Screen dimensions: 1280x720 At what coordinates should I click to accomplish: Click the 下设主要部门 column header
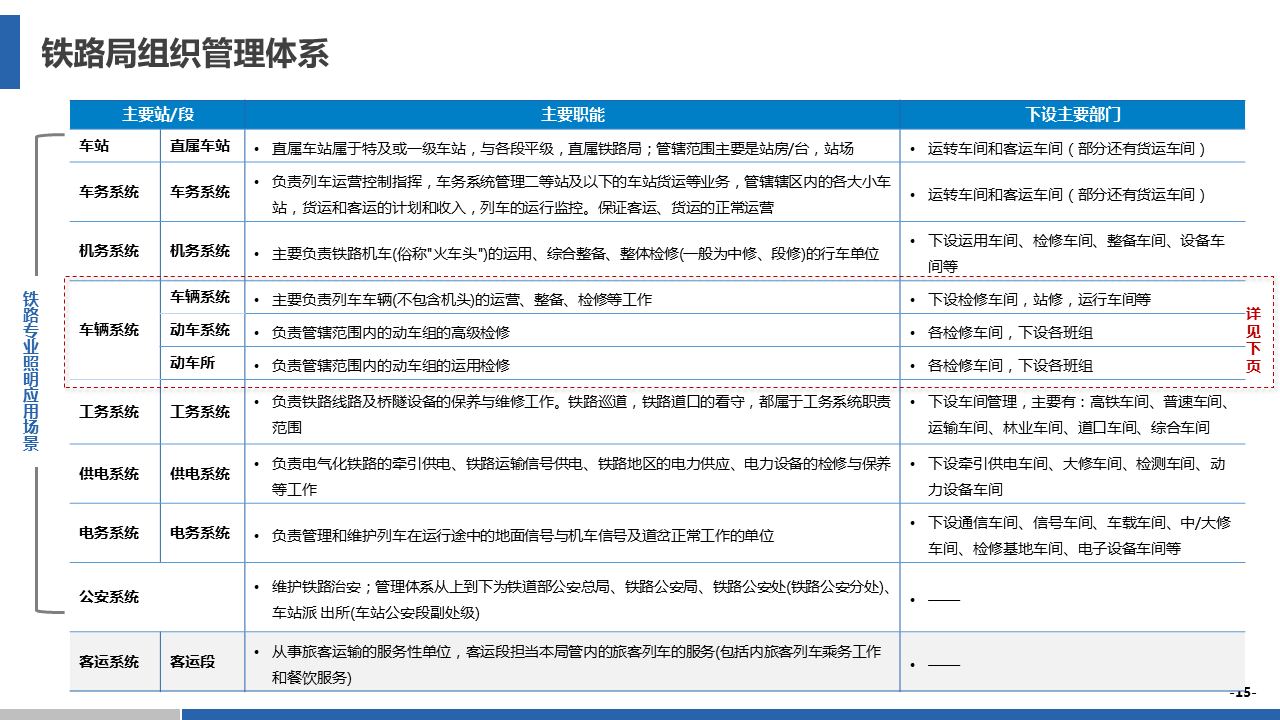coord(1072,115)
